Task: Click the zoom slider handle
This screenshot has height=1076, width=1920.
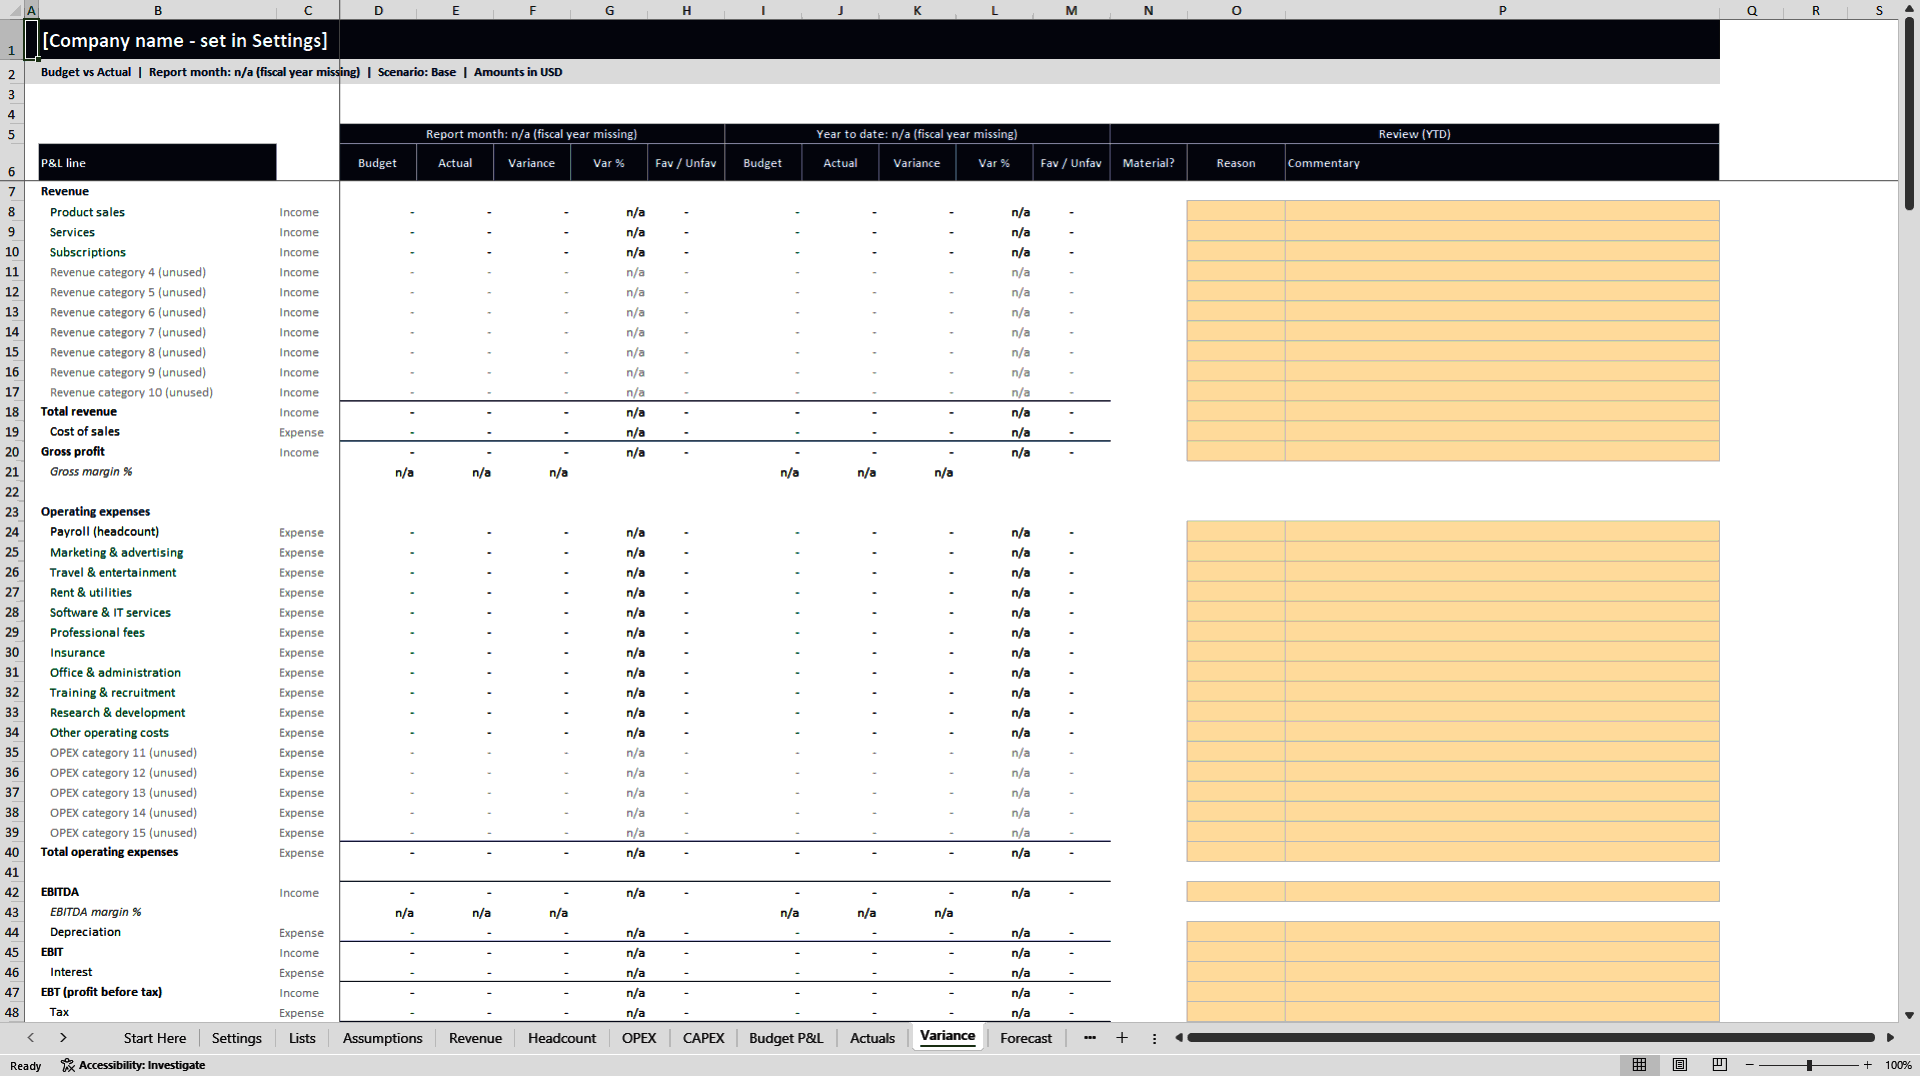Action: pyautogui.click(x=1809, y=1065)
